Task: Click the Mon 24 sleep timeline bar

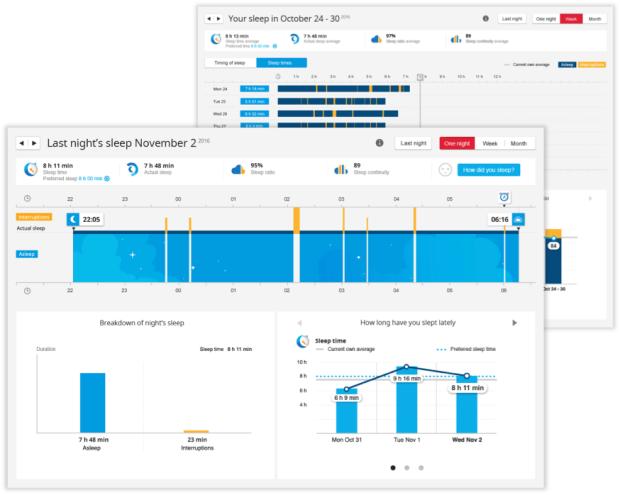Action: (344, 89)
